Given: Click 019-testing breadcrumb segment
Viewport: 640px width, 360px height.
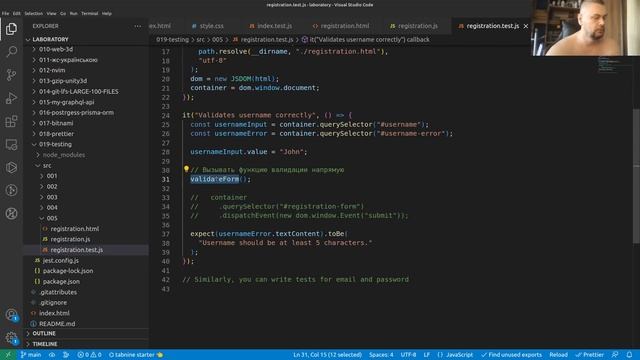Looking at the screenshot, I should click(172, 40).
